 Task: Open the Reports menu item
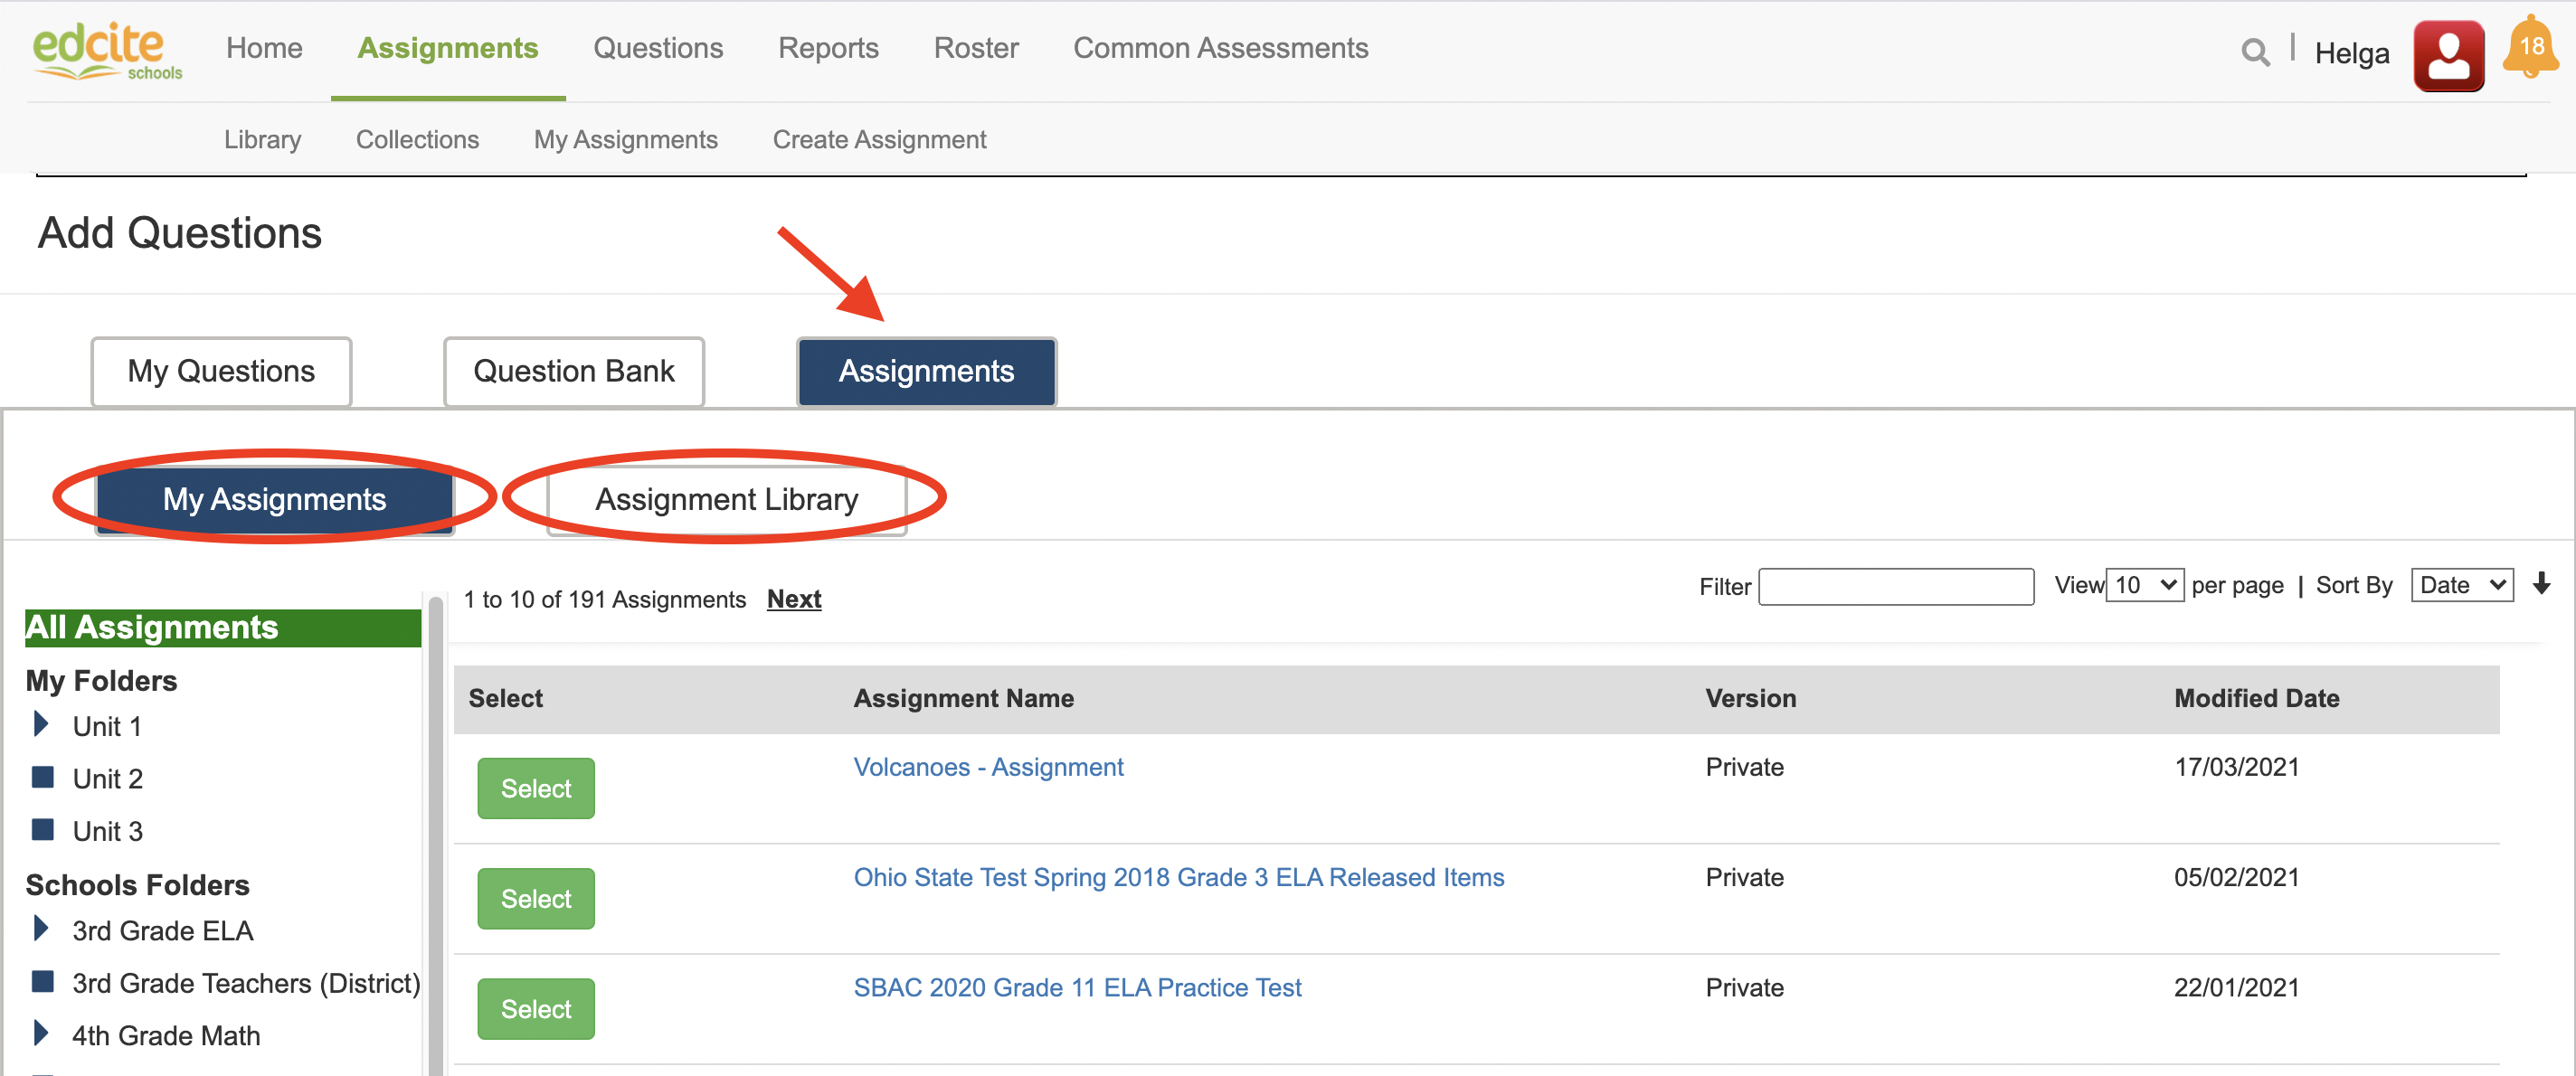(x=827, y=48)
